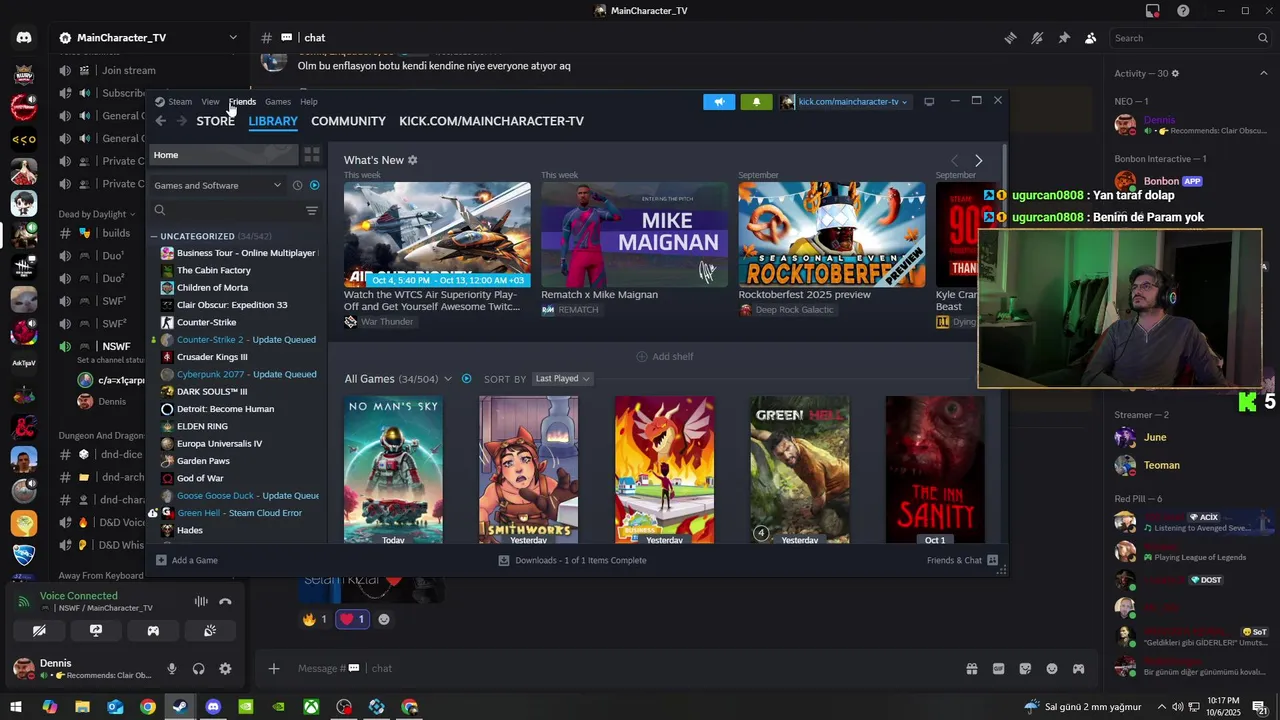Collapse the Uncategorized games category

(154, 236)
